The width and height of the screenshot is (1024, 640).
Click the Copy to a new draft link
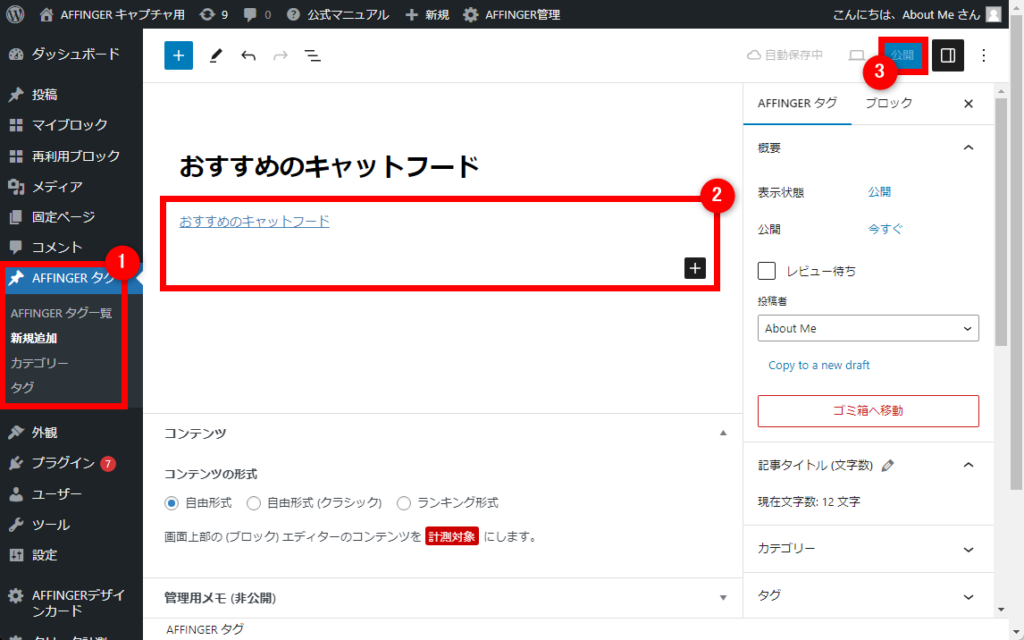coord(819,365)
